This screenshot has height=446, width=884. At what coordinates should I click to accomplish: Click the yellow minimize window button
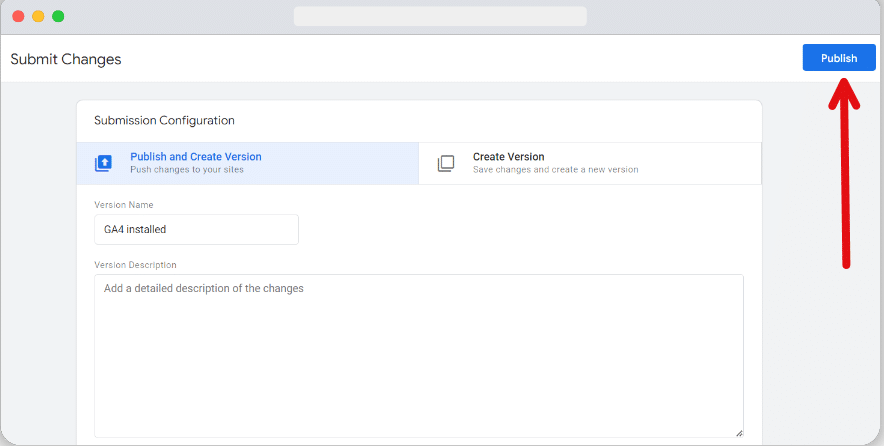pyautogui.click(x=38, y=16)
